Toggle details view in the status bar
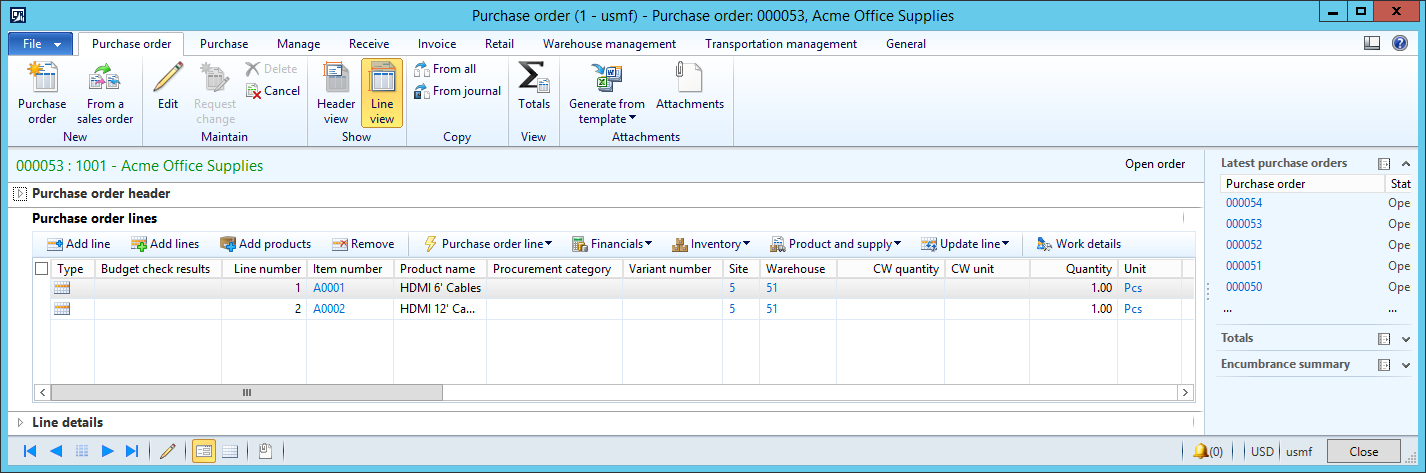This screenshot has height=473, width=1426. [203, 452]
